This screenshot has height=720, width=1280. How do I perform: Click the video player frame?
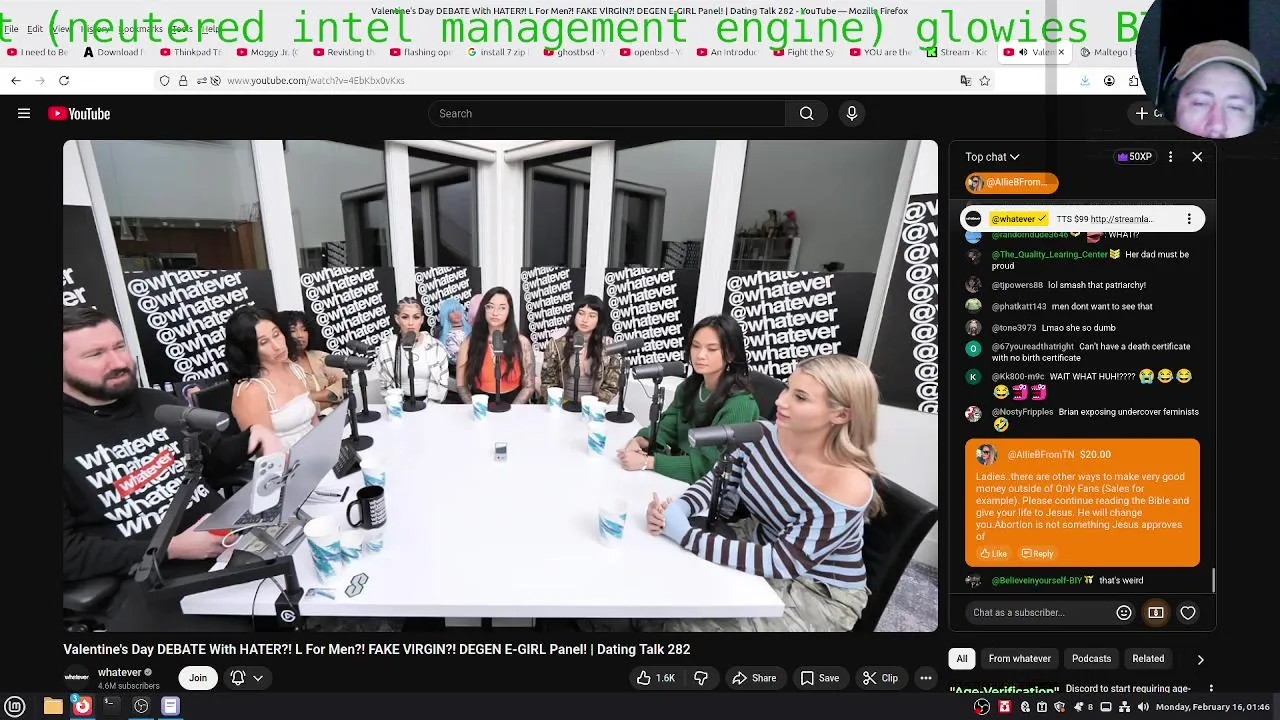pos(500,386)
